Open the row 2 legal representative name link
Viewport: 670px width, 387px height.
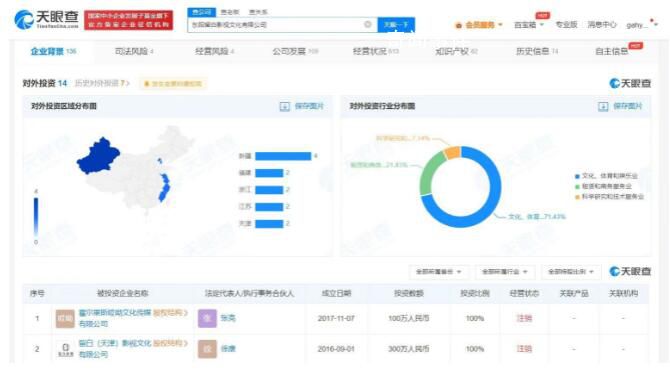pyautogui.click(x=228, y=349)
